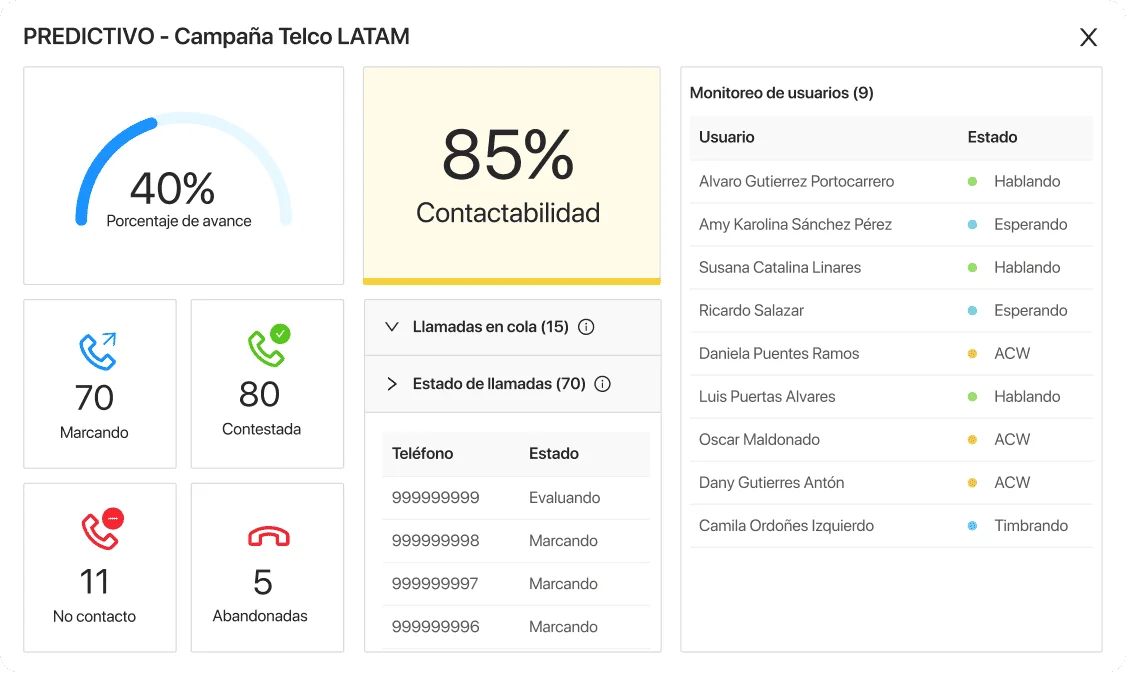This screenshot has height=673, width=1126.
Task: Click the red No contacto phone icon
Action: [x=102, y=529]
